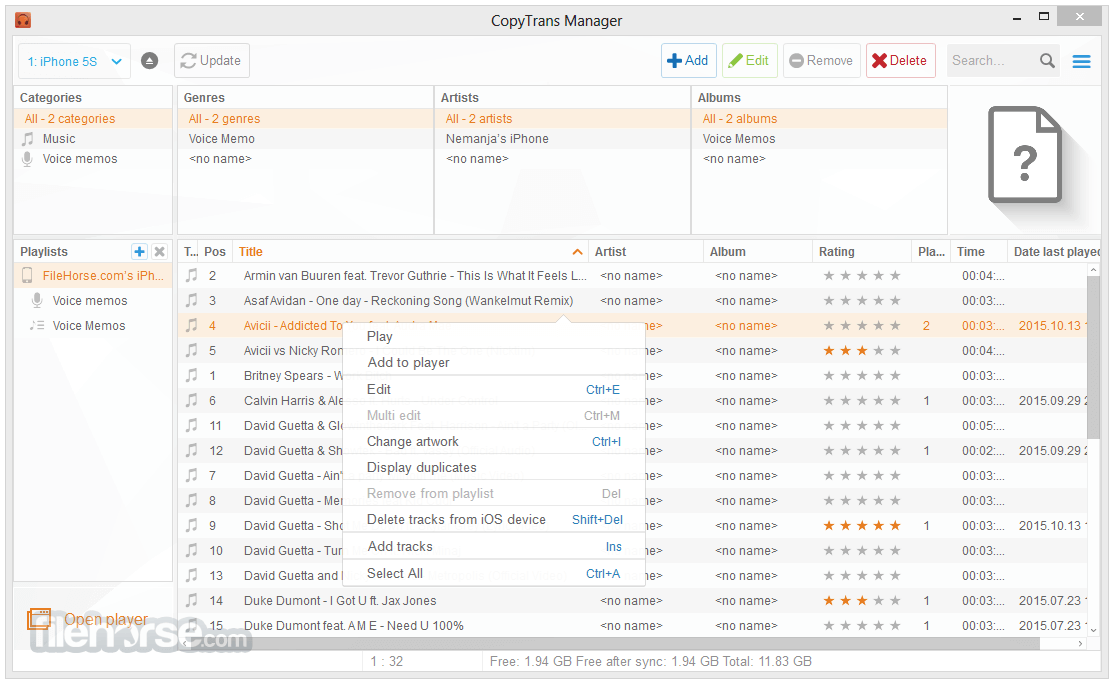
Task: Select the Voice memos playlist with microphone
Action: [93, 301]
